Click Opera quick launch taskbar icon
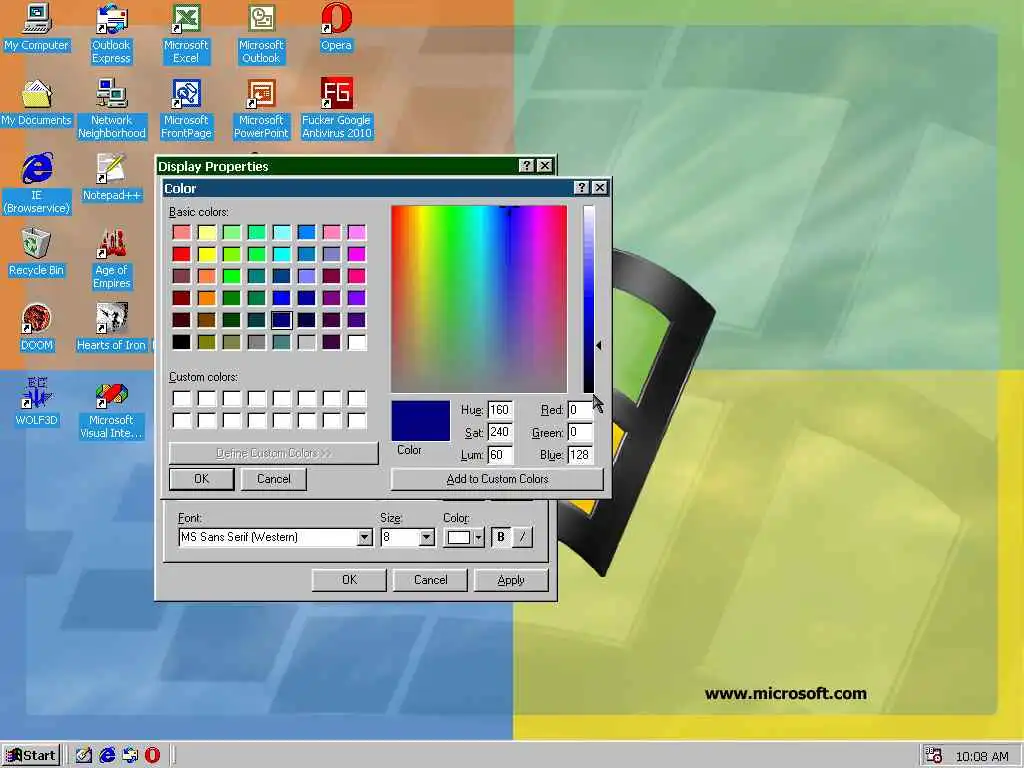 [x=152, y=755]
